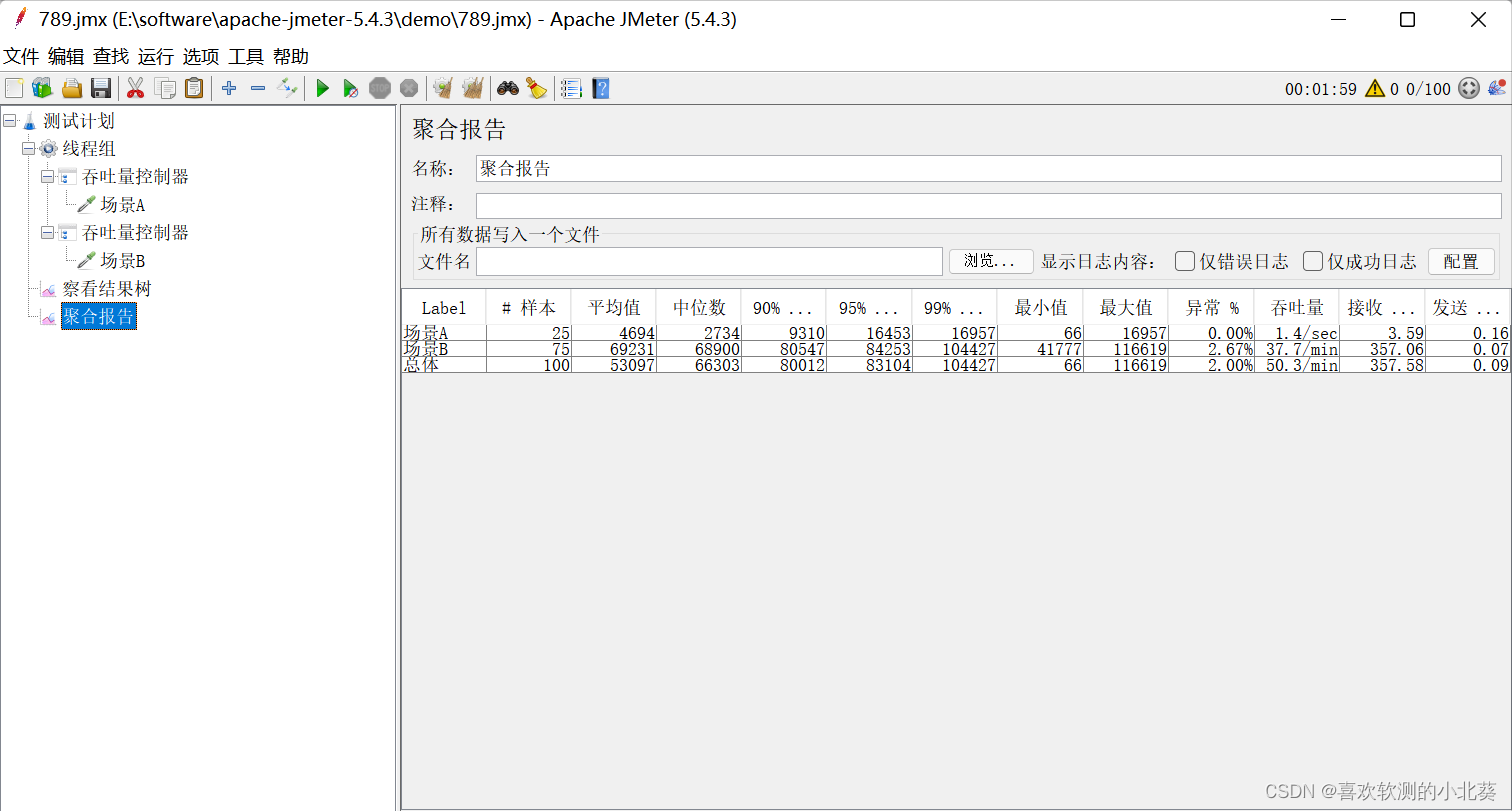Click the remote engine icon at toolbar end
This screenshot has width=1512, height=811.
coord(1497,88)
